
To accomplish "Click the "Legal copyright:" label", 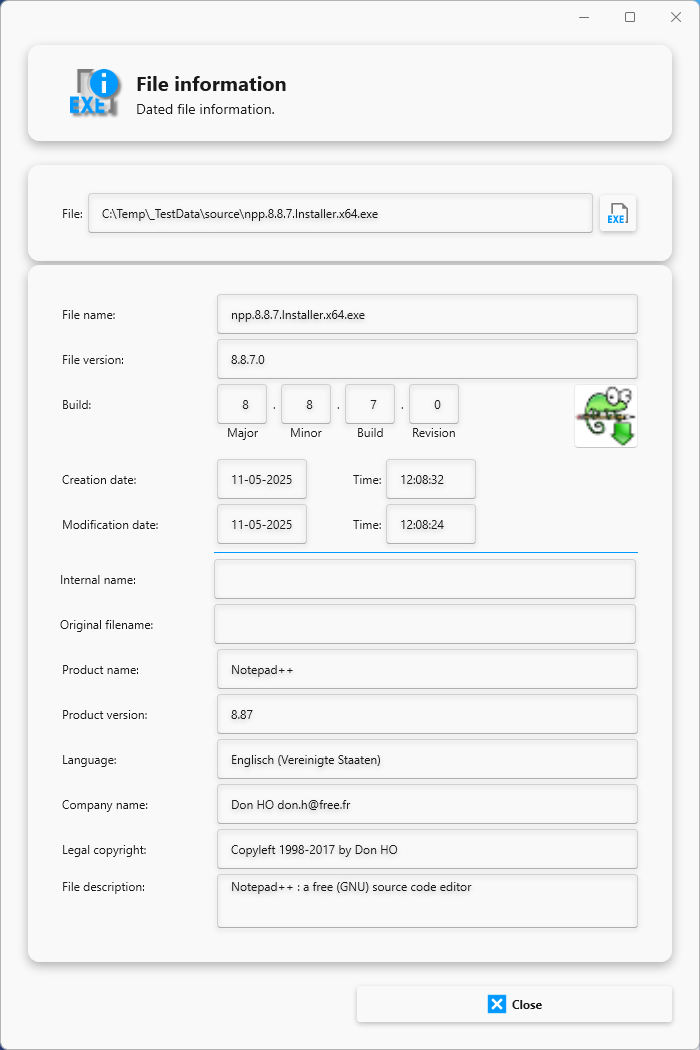I will 104,850.
